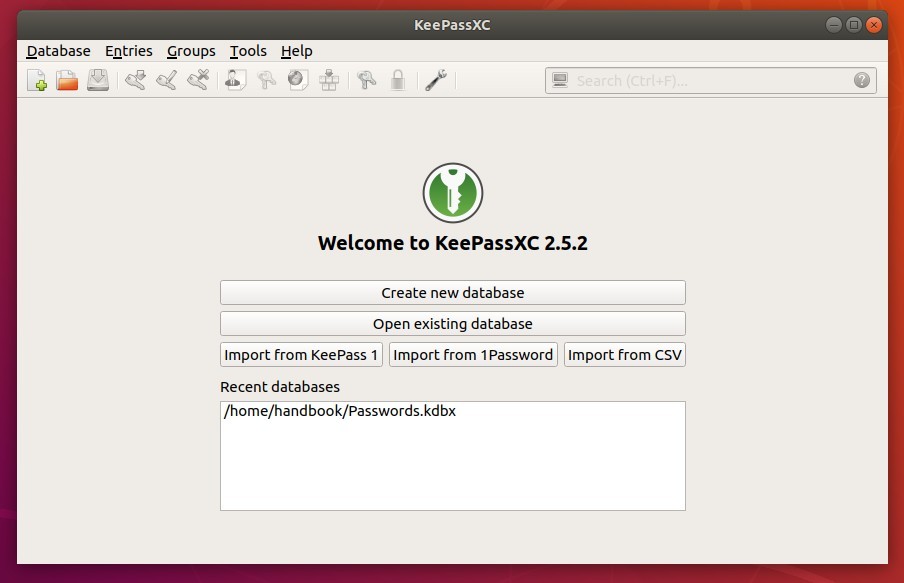The width and height of the screenshot is (904, 583).
Task: Open the Entries menu
Action: tap(128, 51)
